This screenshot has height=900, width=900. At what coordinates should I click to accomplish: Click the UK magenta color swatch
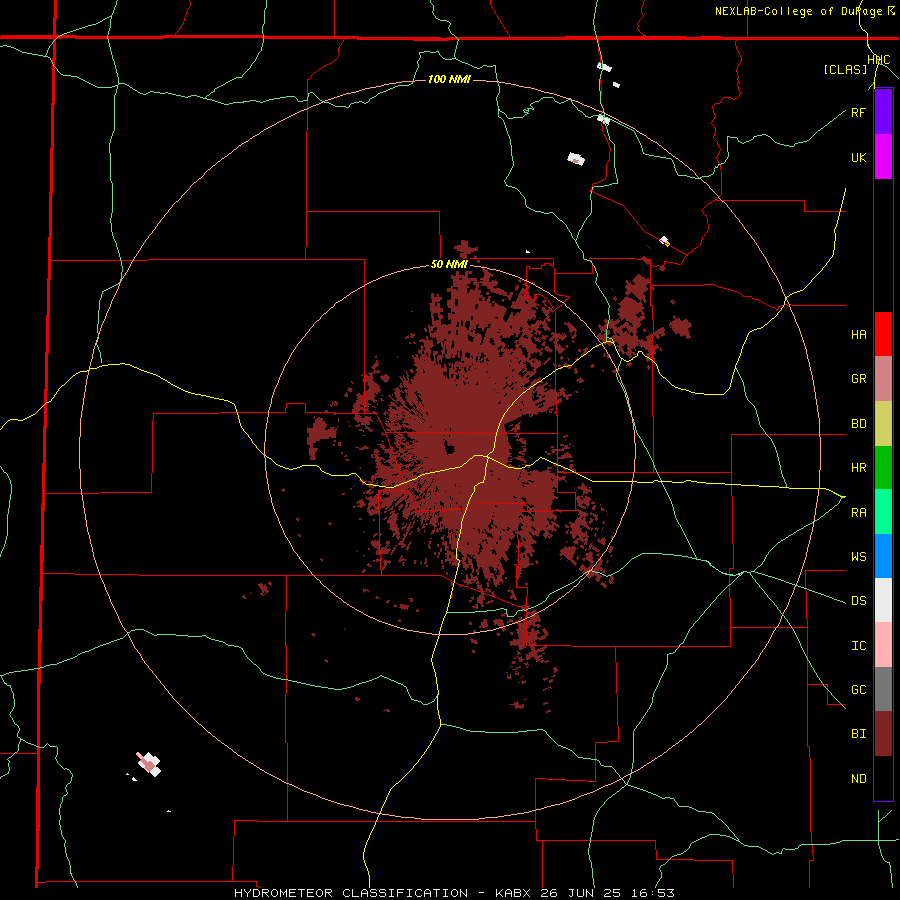click(883, 157)
